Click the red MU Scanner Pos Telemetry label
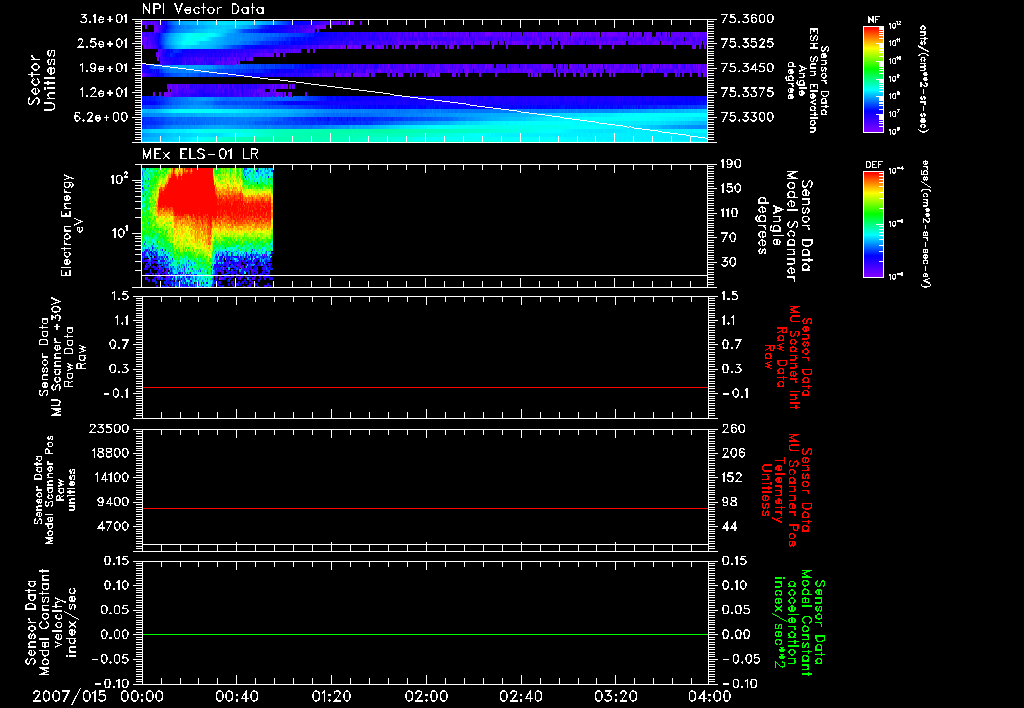 pos(786,490)
